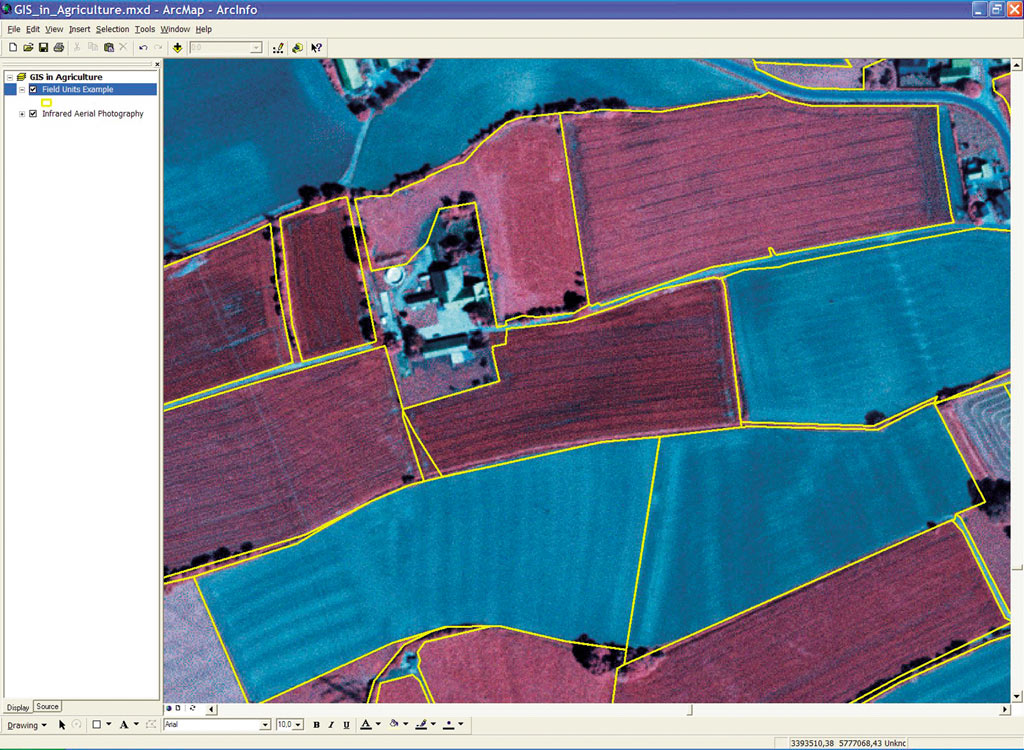Select the Field Units Example layer name
Viewport: 1024px width, 750px height.
(78, 90)
